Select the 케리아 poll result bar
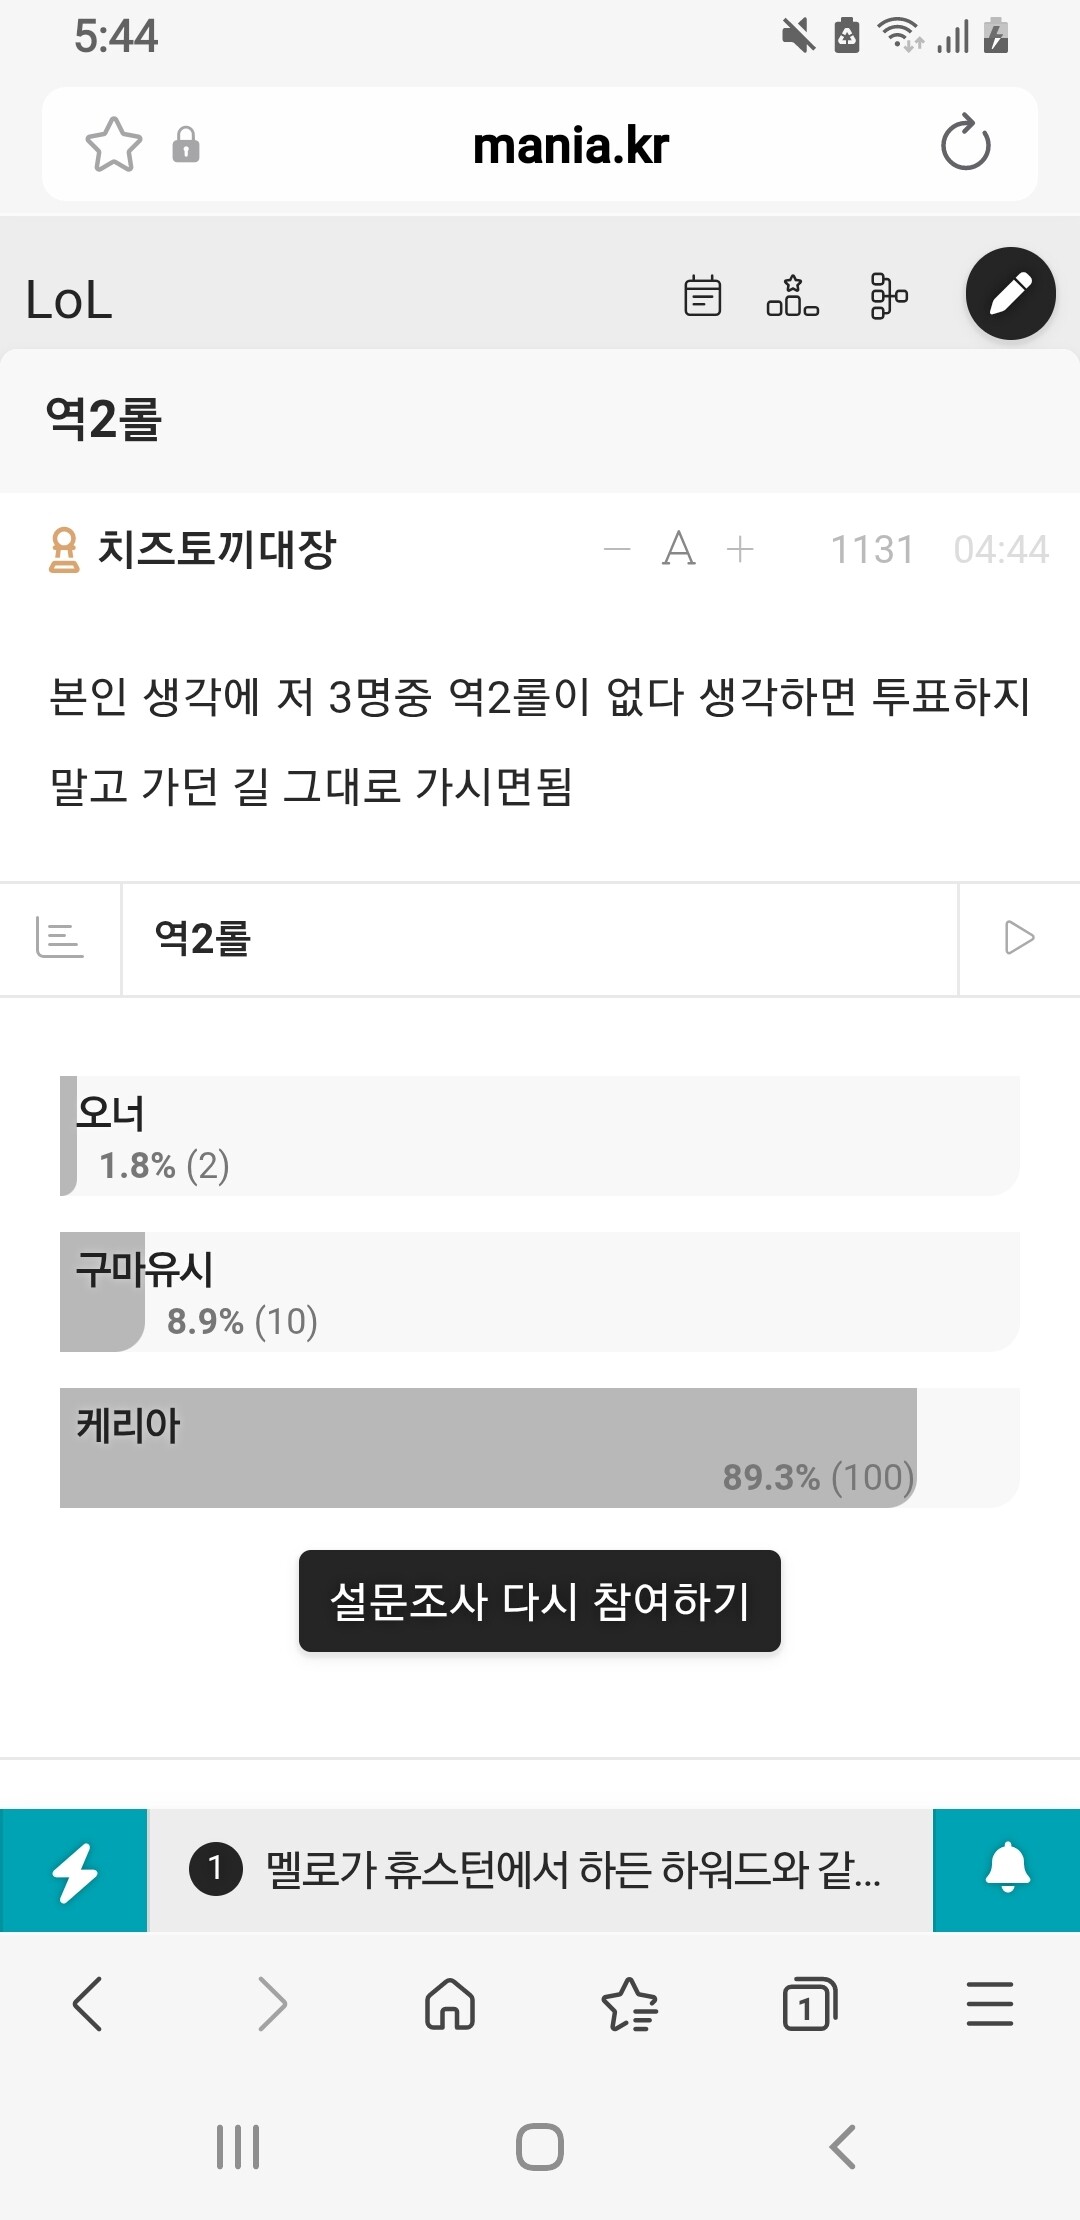 pyautogui.click(x=540, y=1447)
